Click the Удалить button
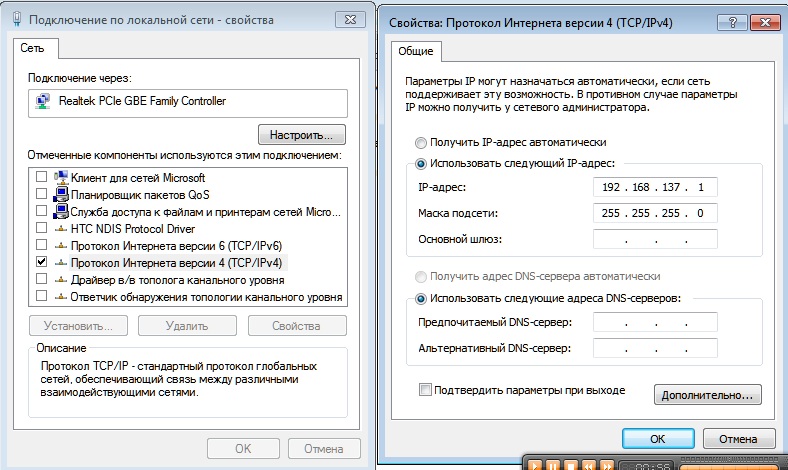This screenshot has height=470, width=788. point(187,326)
